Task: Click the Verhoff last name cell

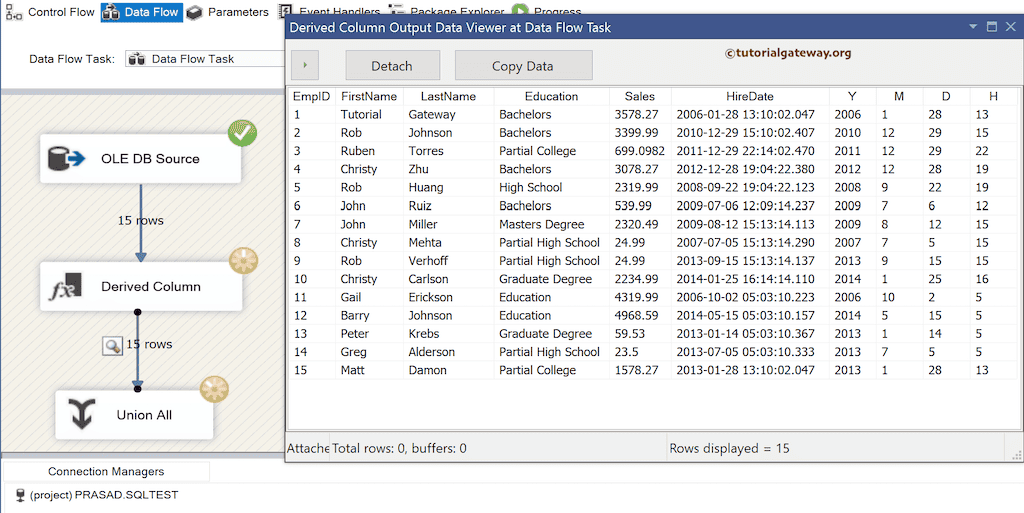Action: pos(449,260)
